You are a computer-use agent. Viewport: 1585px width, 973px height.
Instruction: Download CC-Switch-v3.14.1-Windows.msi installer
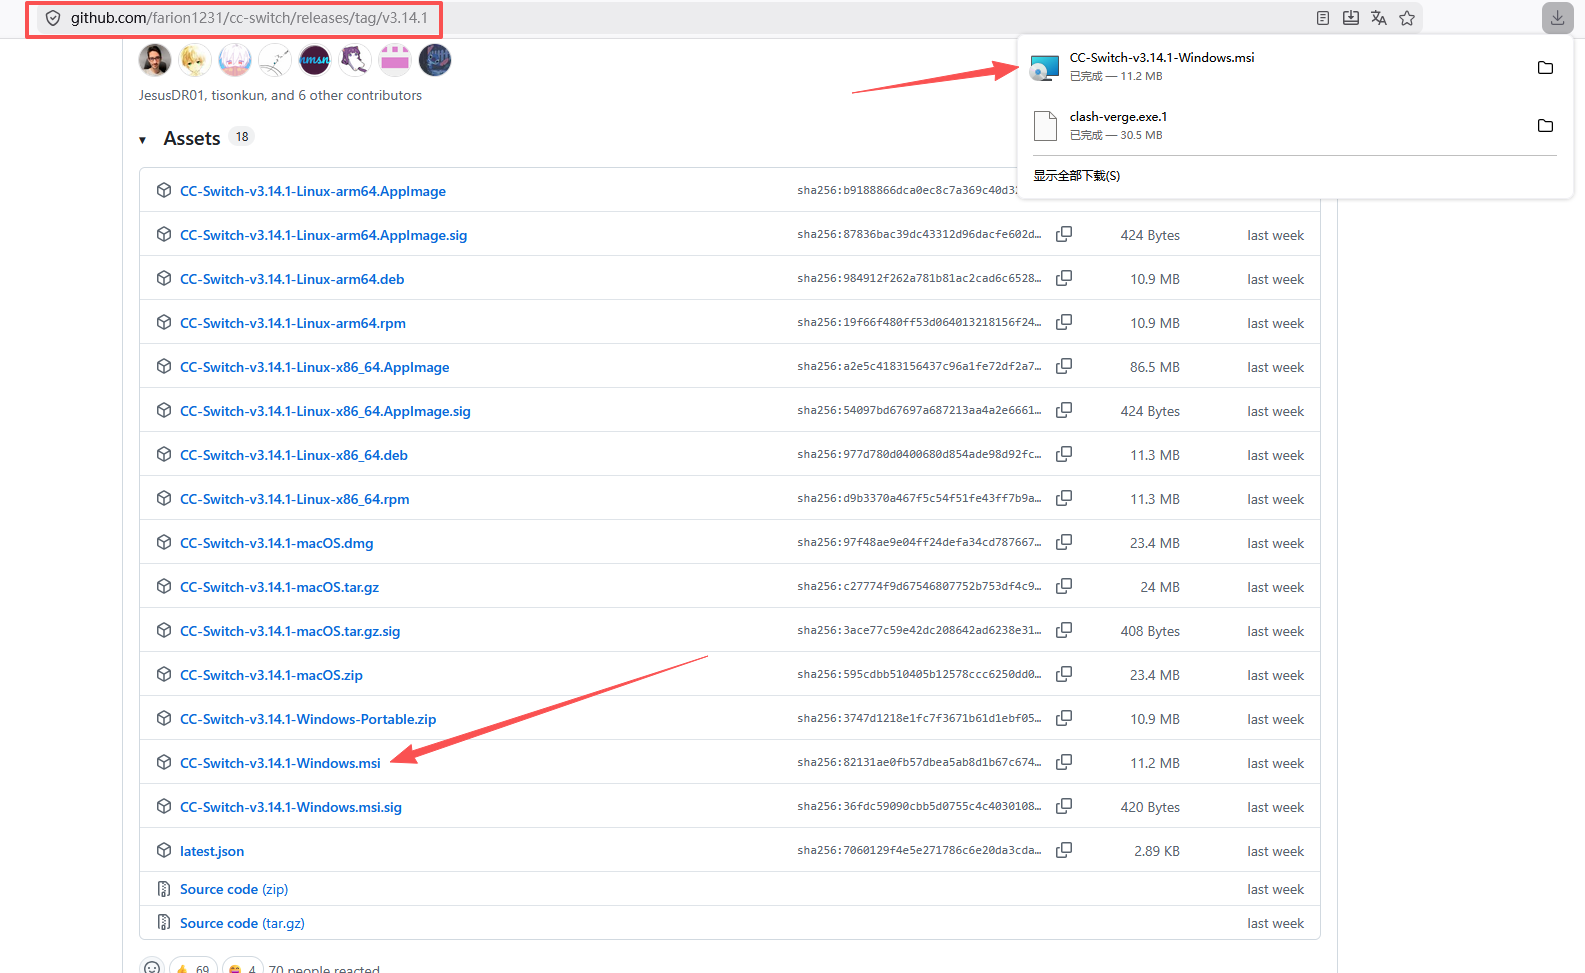[x=280, y=763]
